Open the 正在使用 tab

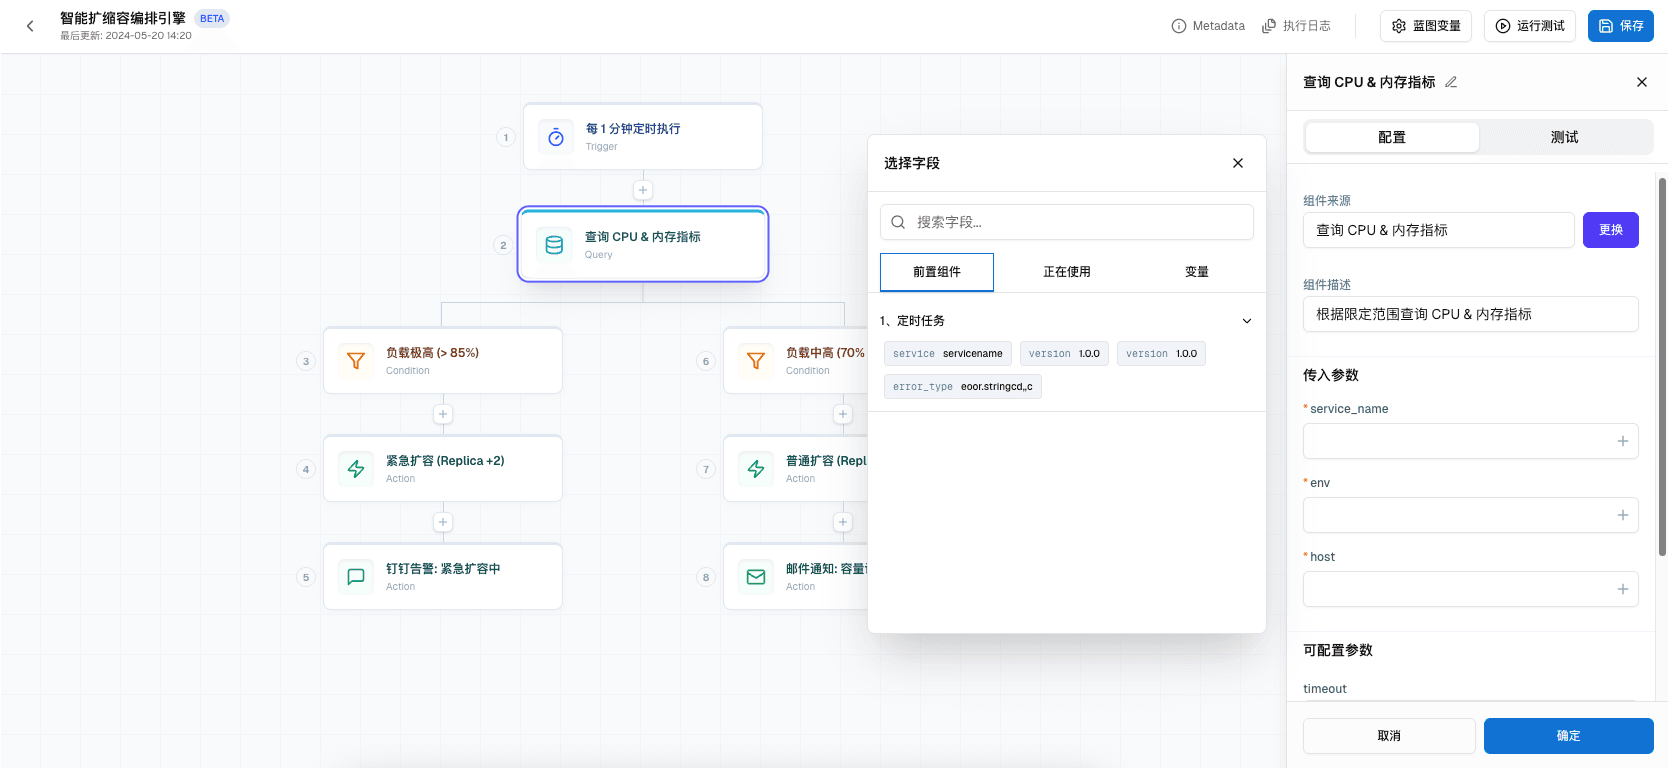point(1066,272)
